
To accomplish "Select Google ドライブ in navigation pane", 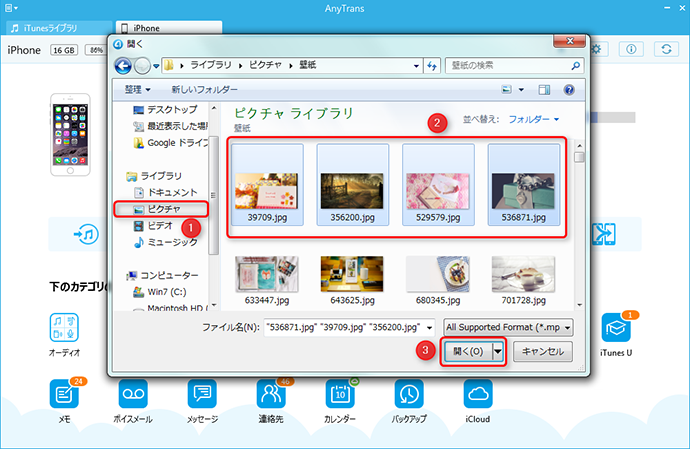I will click(171, 143).
